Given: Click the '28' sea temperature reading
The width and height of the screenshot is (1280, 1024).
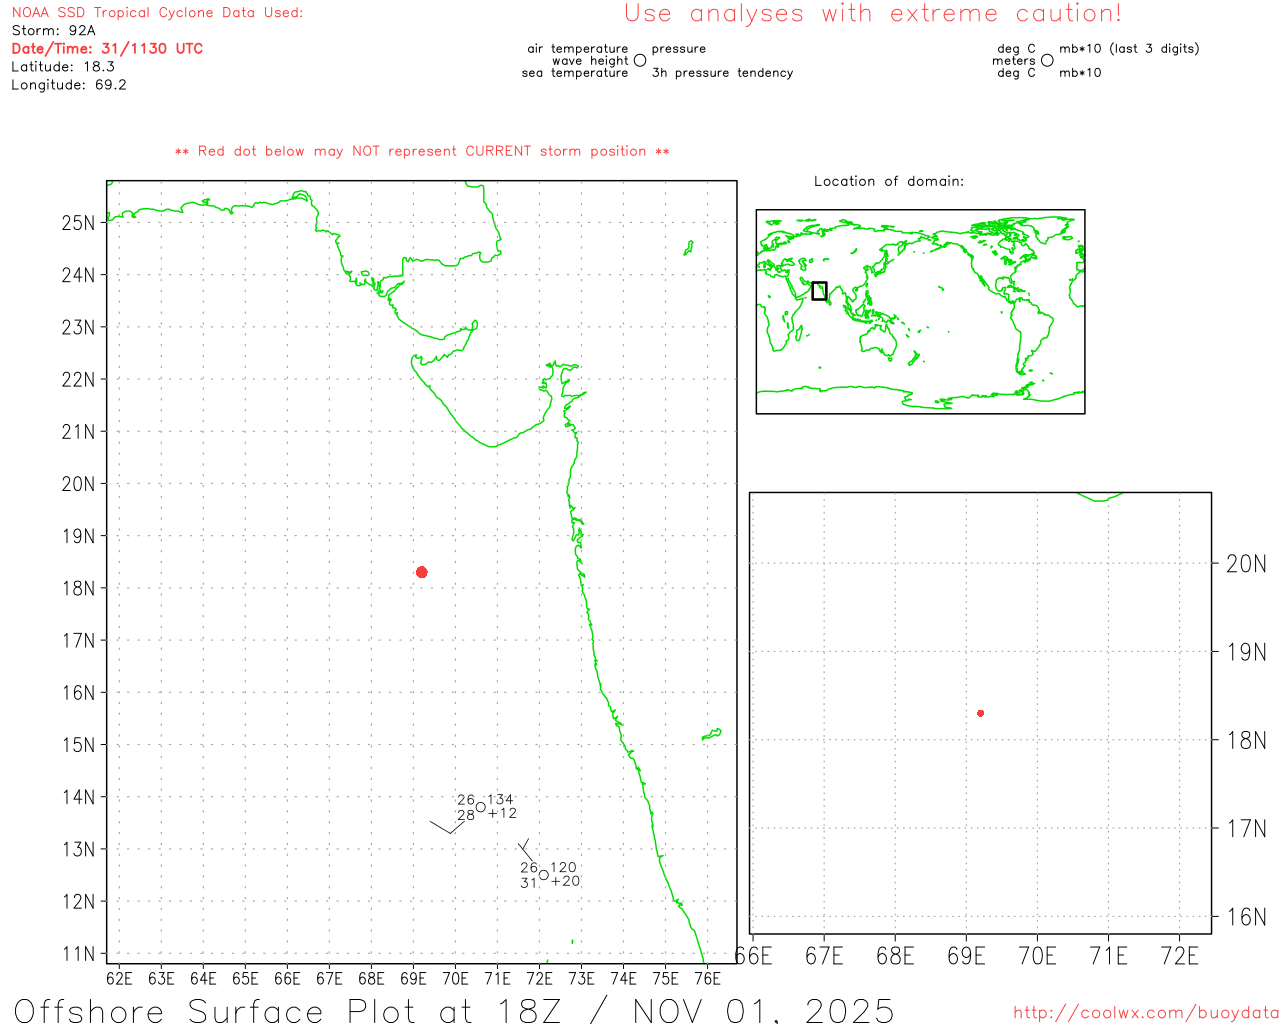Looking at the screenshot, I should [x=466, y=815].
